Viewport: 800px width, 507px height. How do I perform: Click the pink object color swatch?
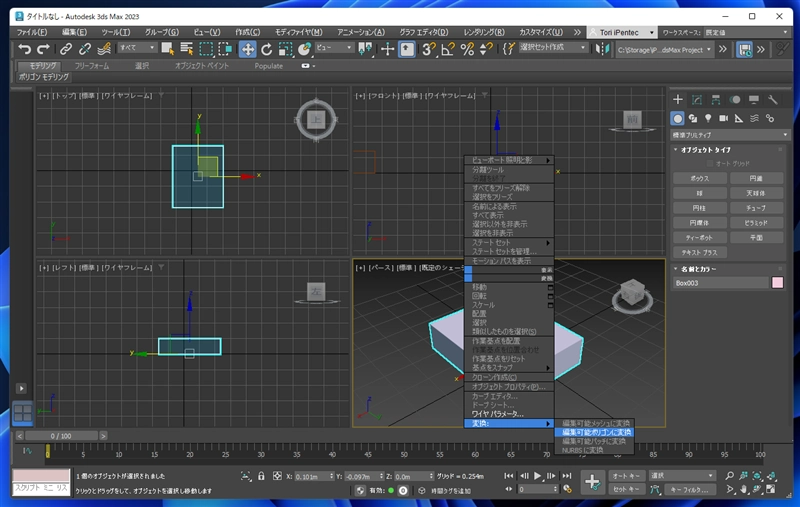click(x=778, y=283)
